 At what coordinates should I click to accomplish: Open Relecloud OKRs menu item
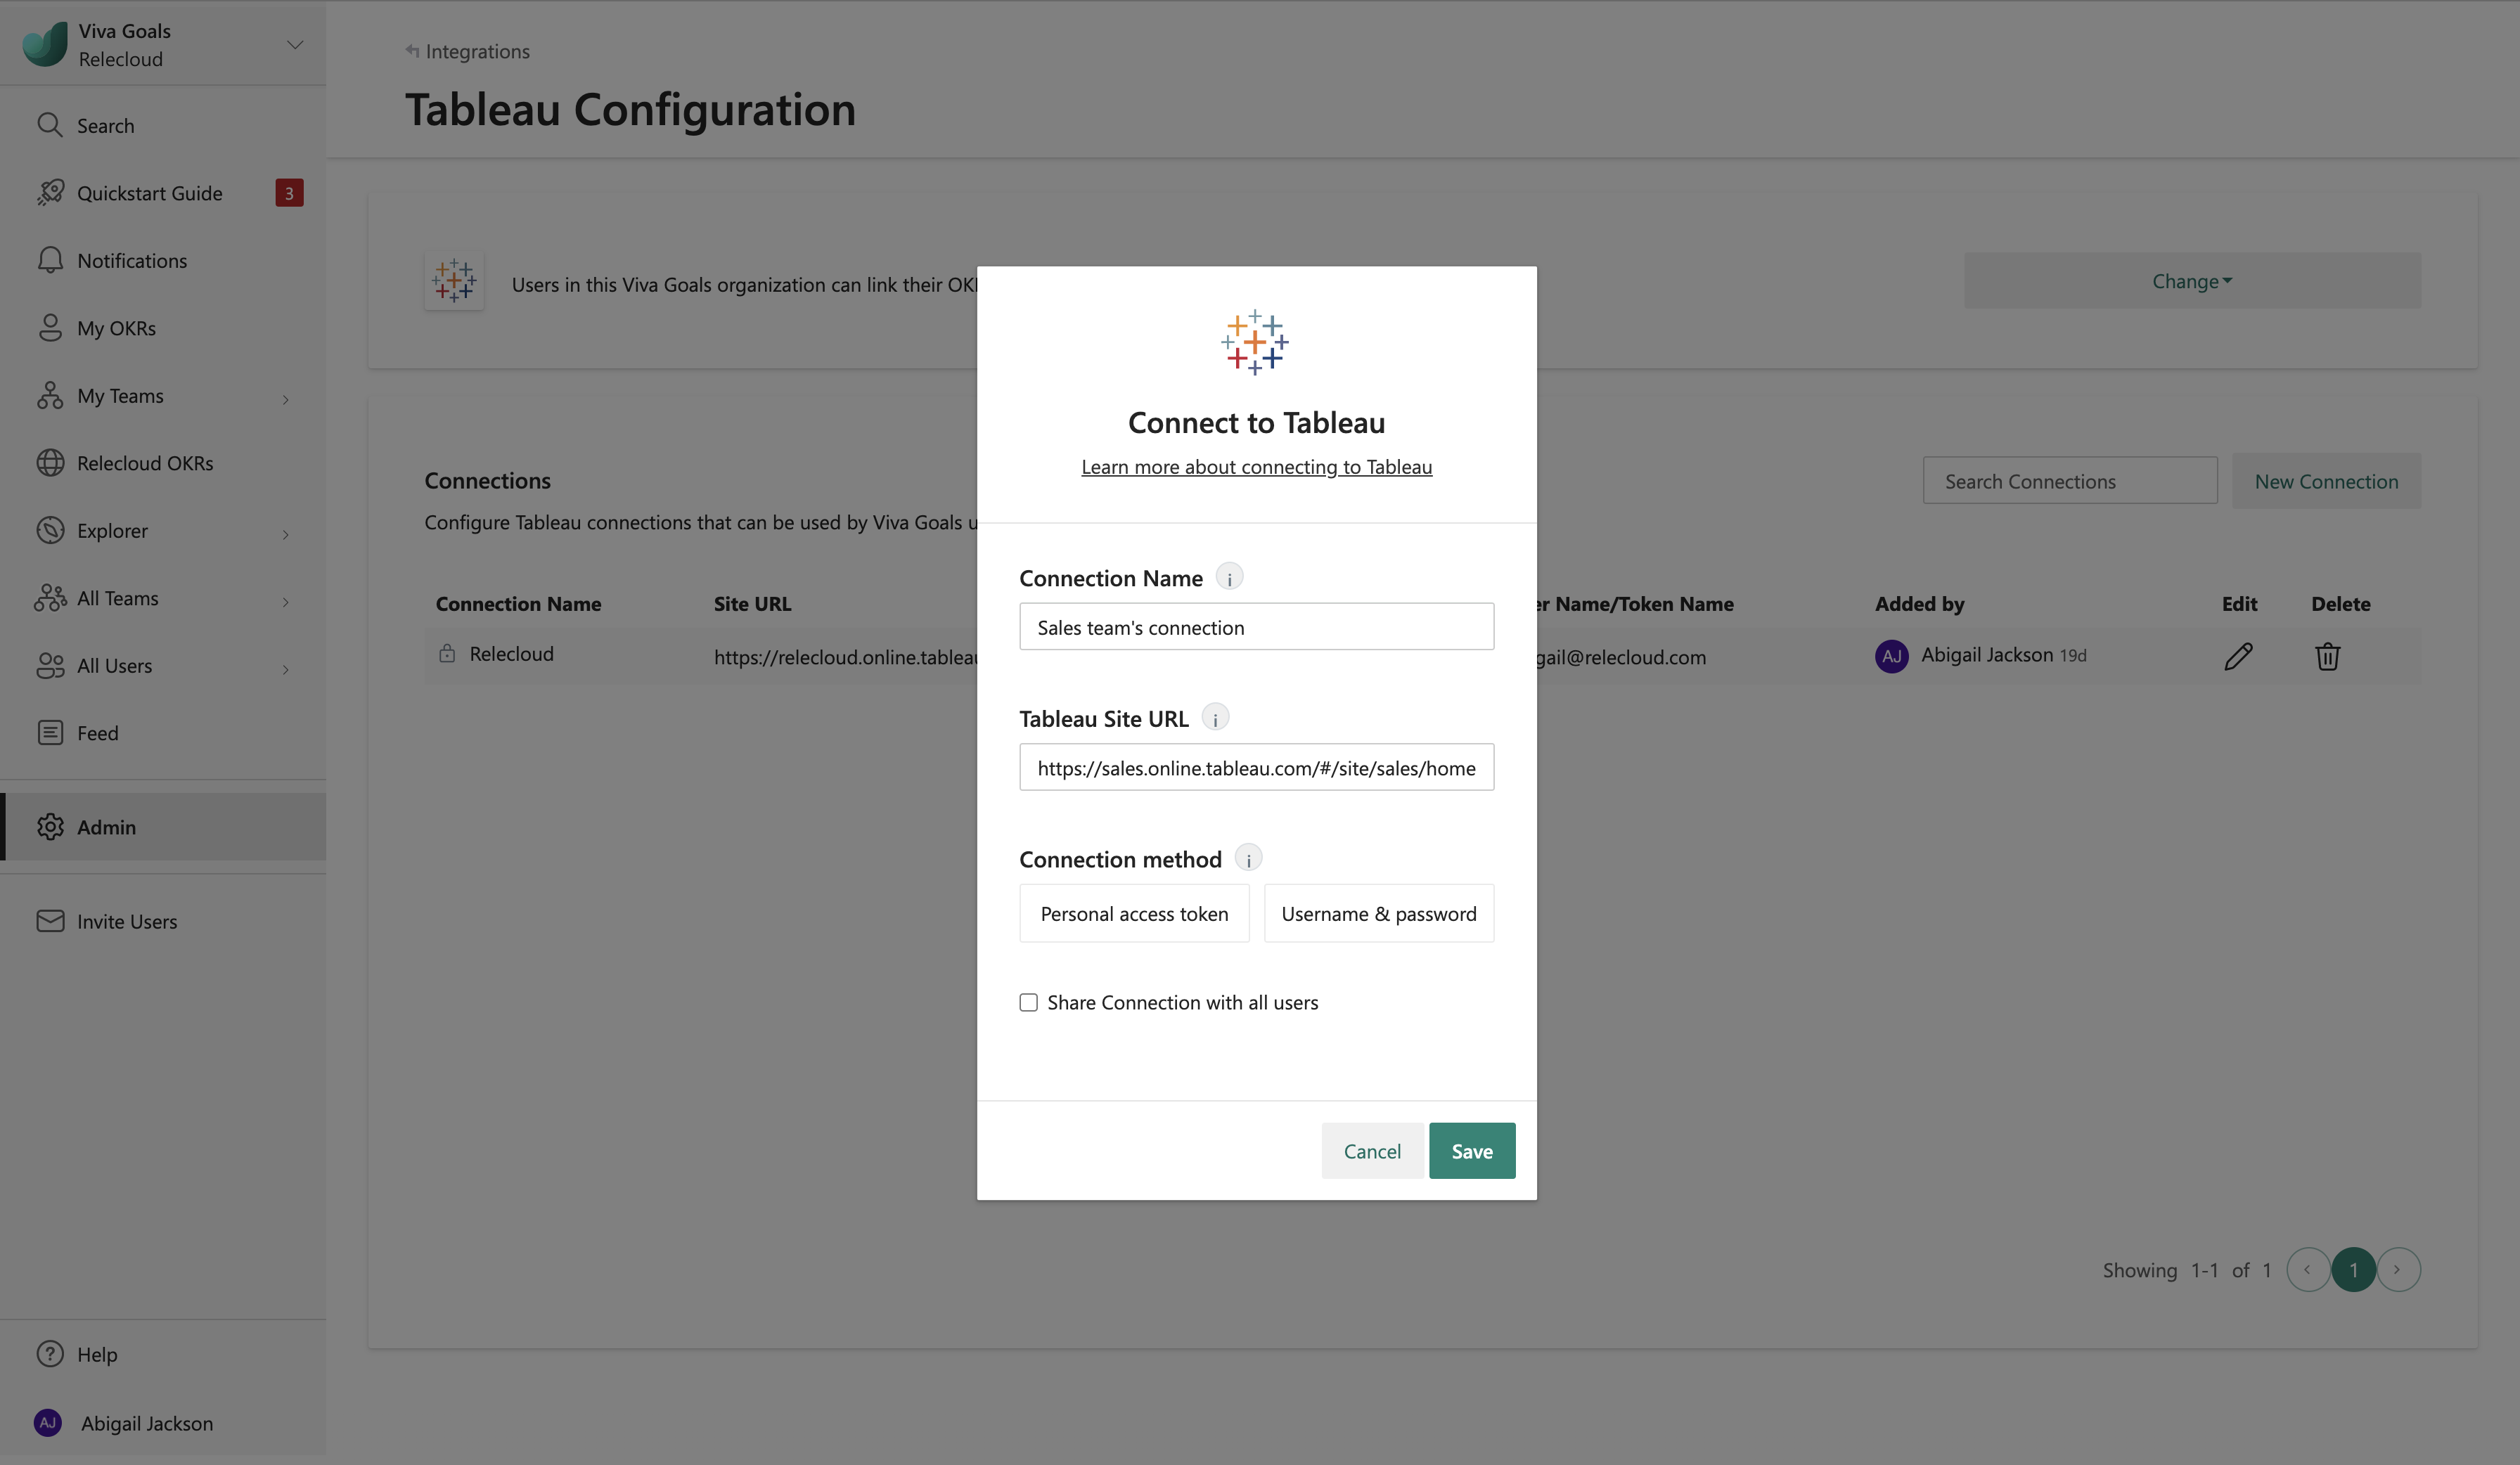click(x=145, y=462)
